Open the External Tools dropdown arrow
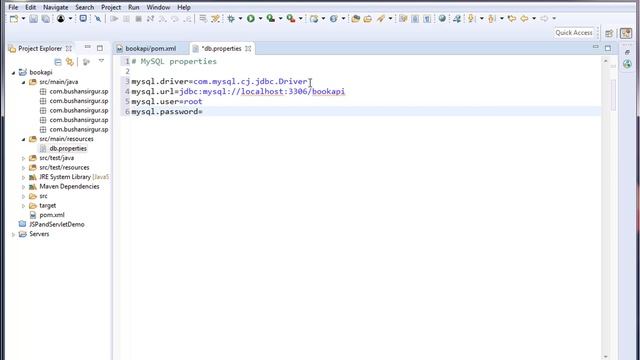The image size is (640, 360). tap(301, 19)
